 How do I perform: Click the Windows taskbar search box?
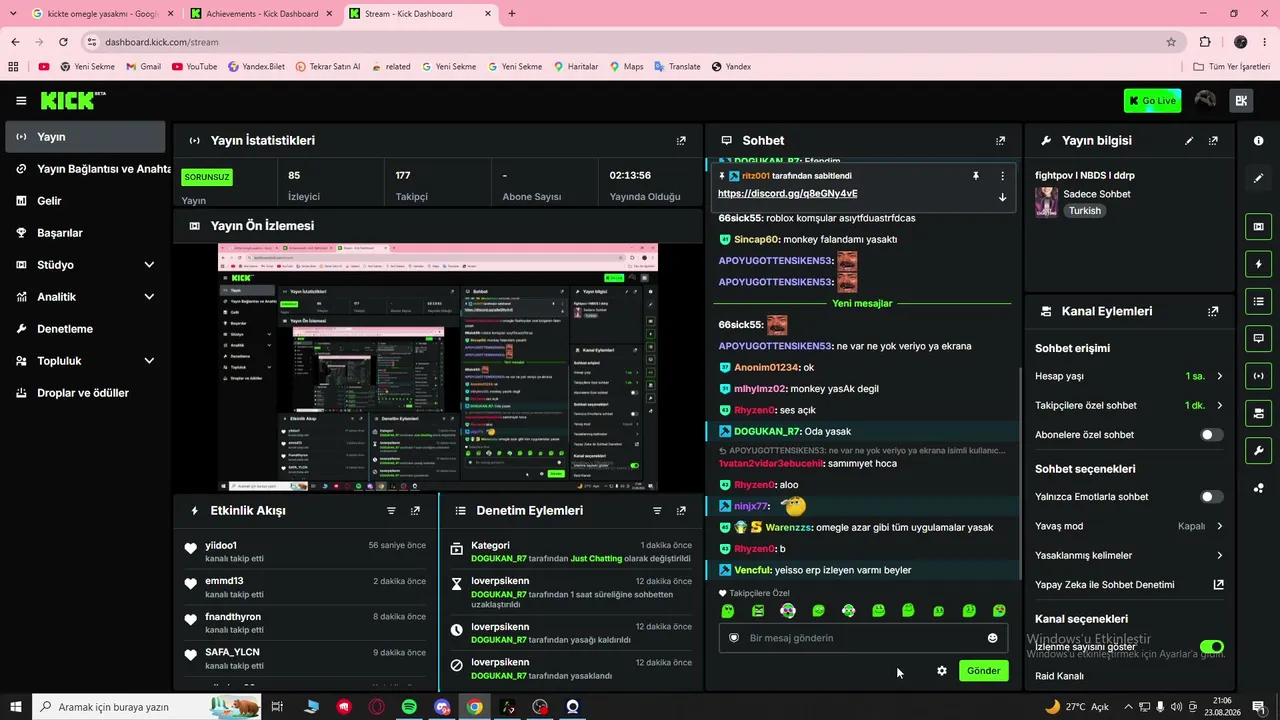(x=148, y=707)
